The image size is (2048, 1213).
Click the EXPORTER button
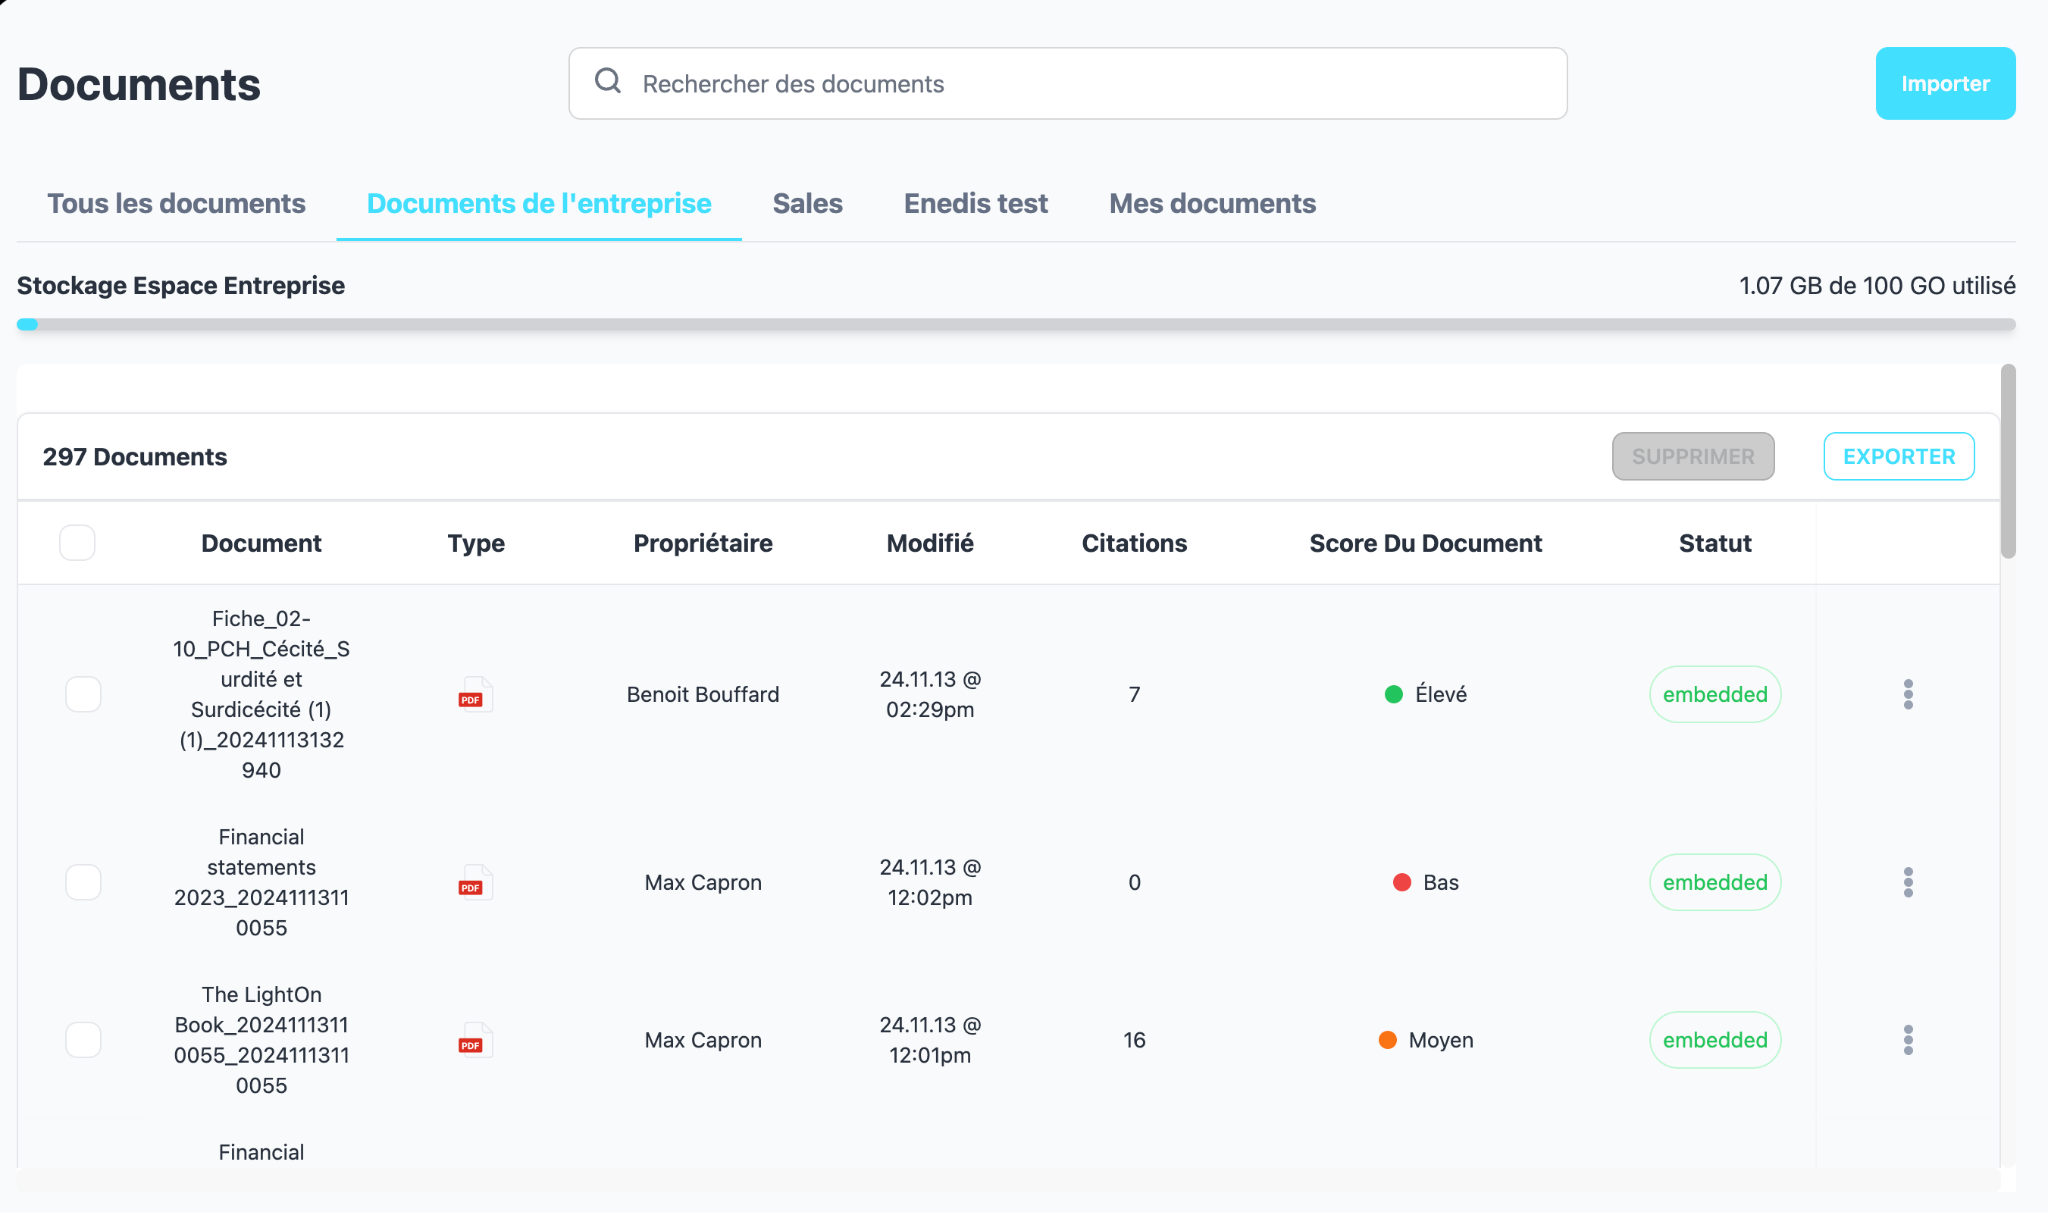(1898, 456)
